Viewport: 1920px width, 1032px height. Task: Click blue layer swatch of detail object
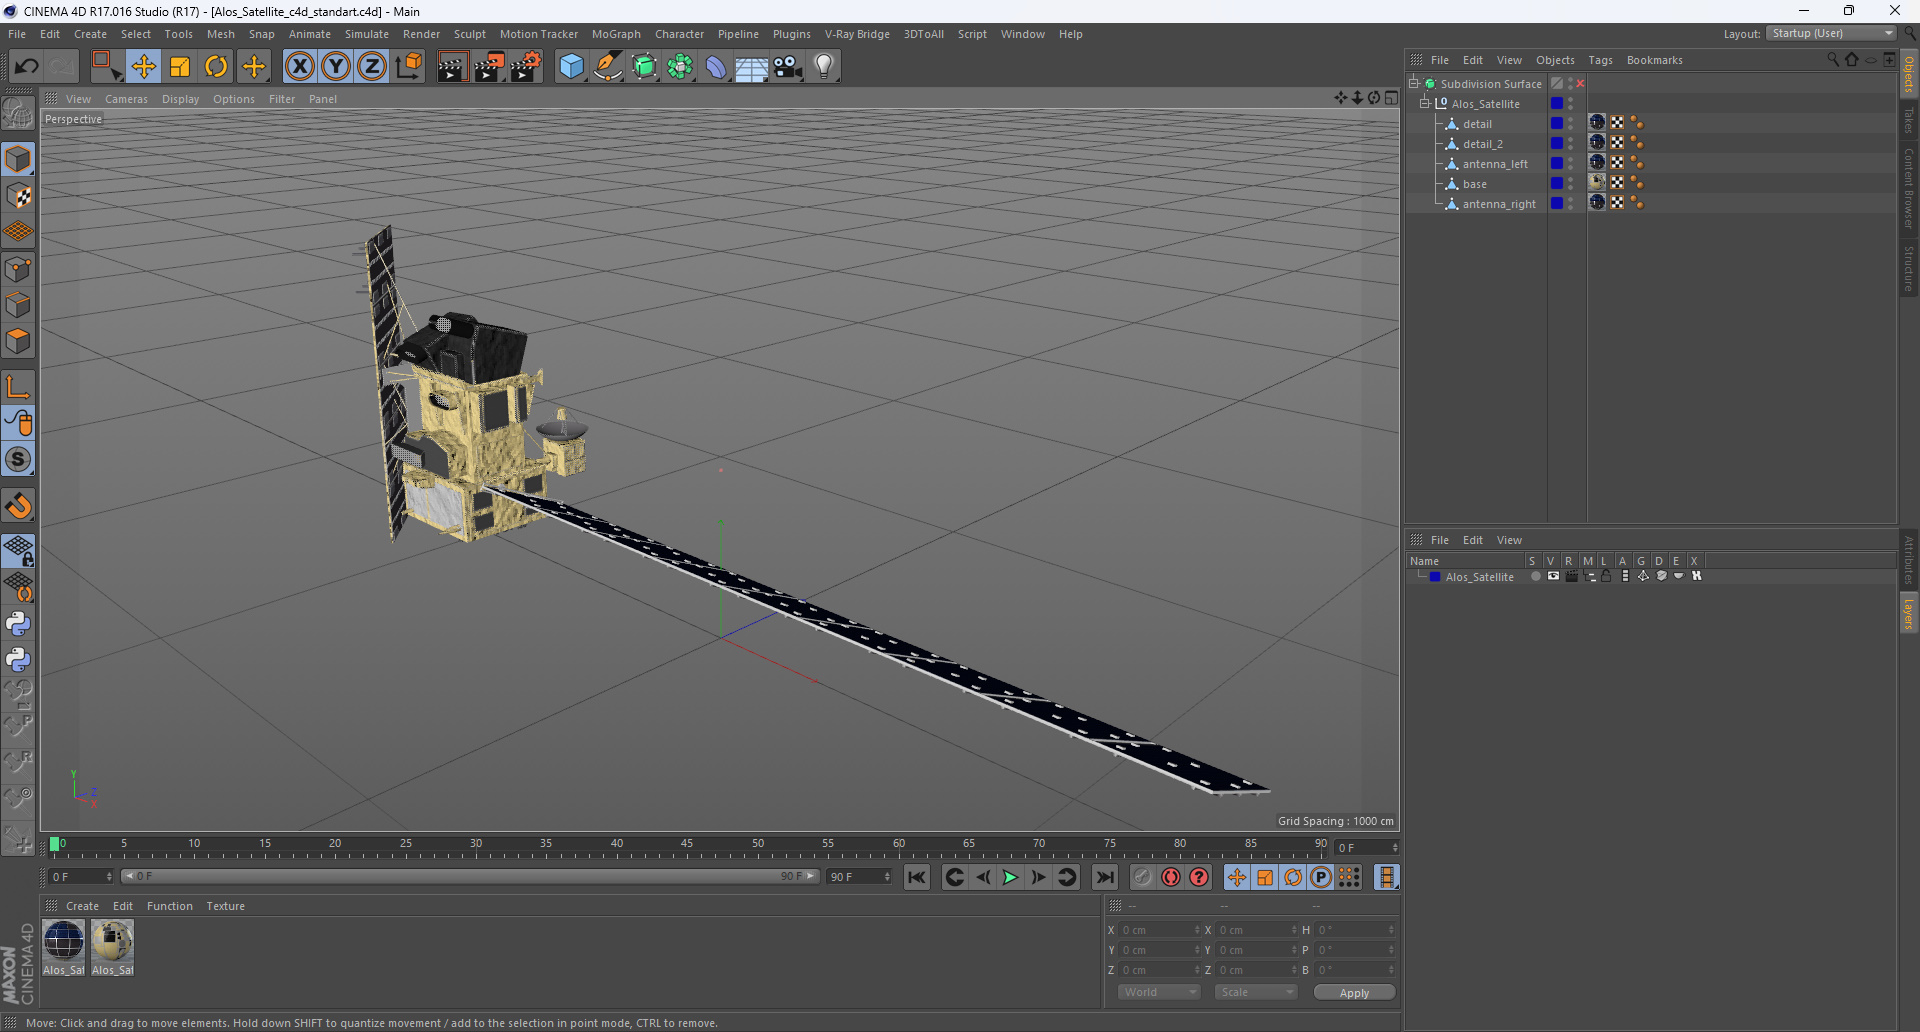pyautogui.click(x=1557, y=123)
